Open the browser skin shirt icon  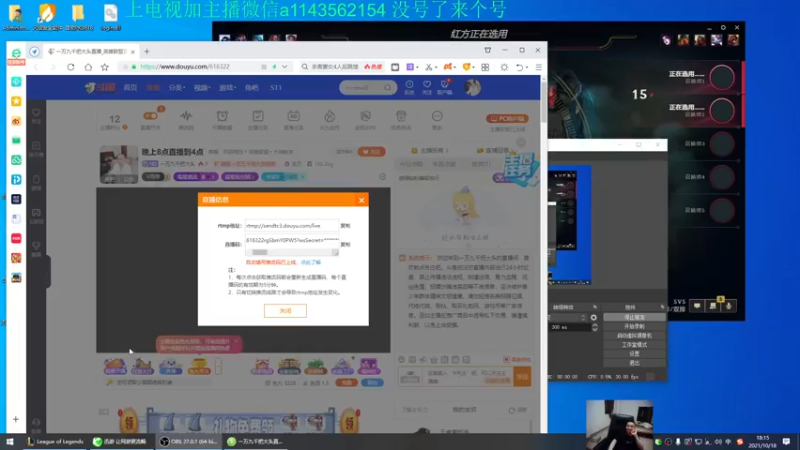488,50
